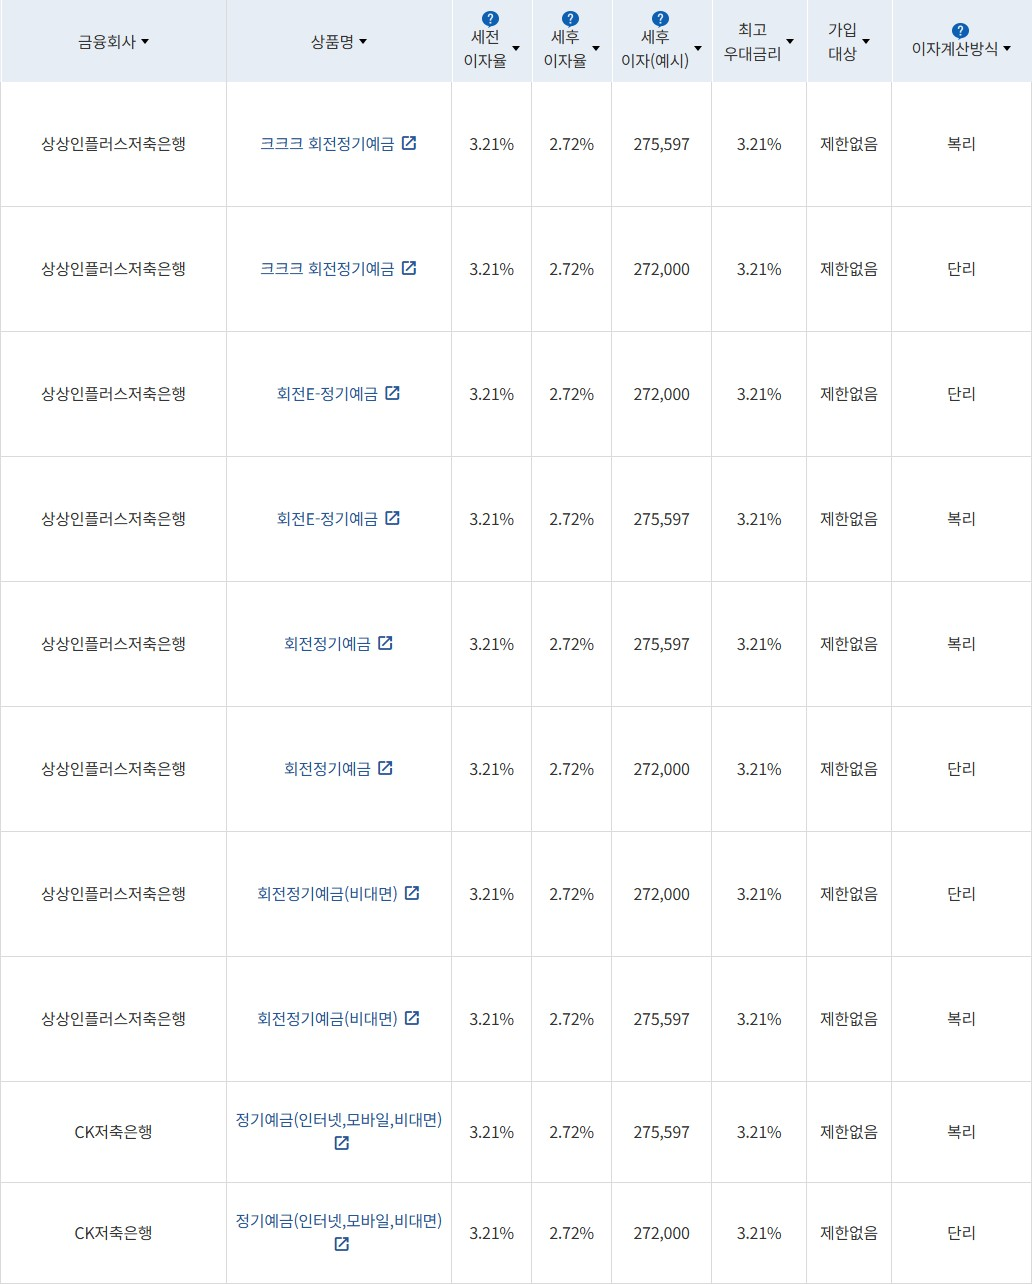Viewport: 1032px width, 1284px height.
Task: Open the external link icon beside 회전정기예금(비대면)
Action: [x=411, y=894]
